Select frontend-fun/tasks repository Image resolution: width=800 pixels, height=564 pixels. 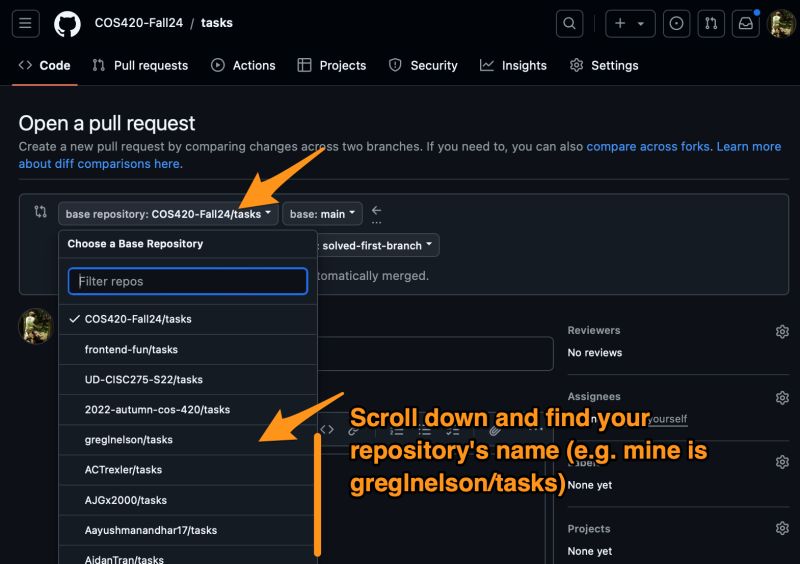point(188,350)
